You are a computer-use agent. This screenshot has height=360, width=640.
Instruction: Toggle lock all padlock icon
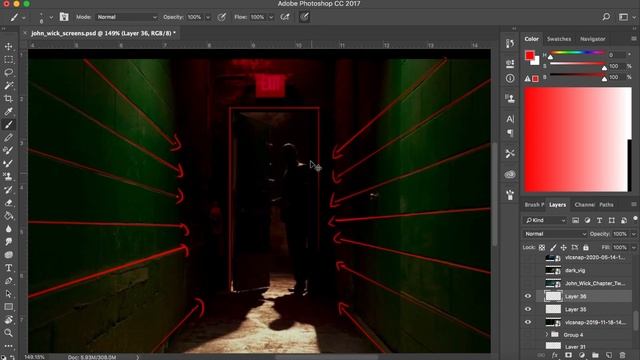point(586,247)
